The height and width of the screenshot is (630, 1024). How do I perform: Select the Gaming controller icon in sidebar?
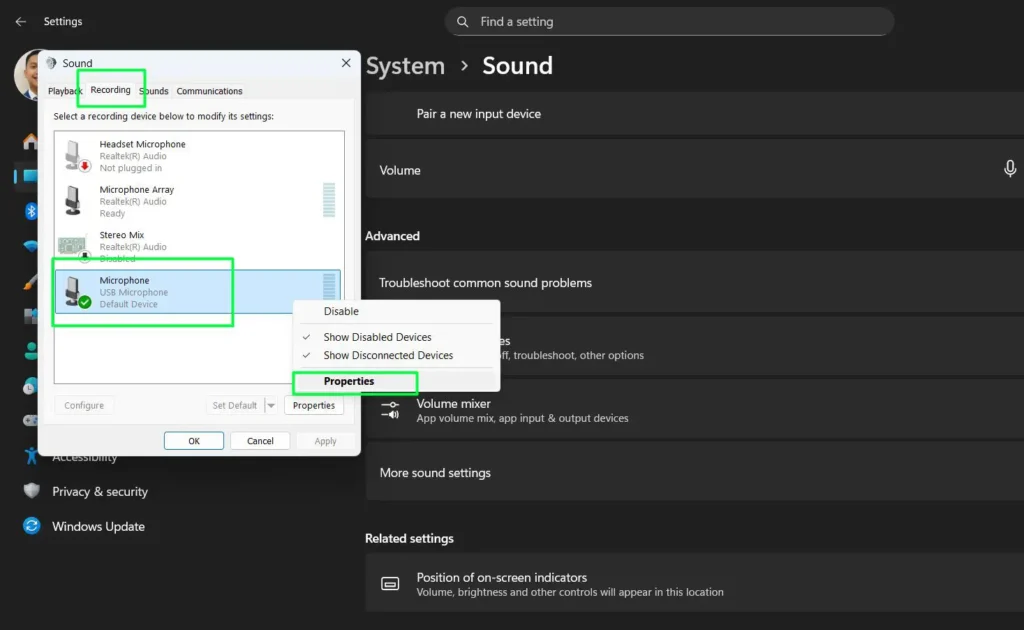(x=29, y=420)
